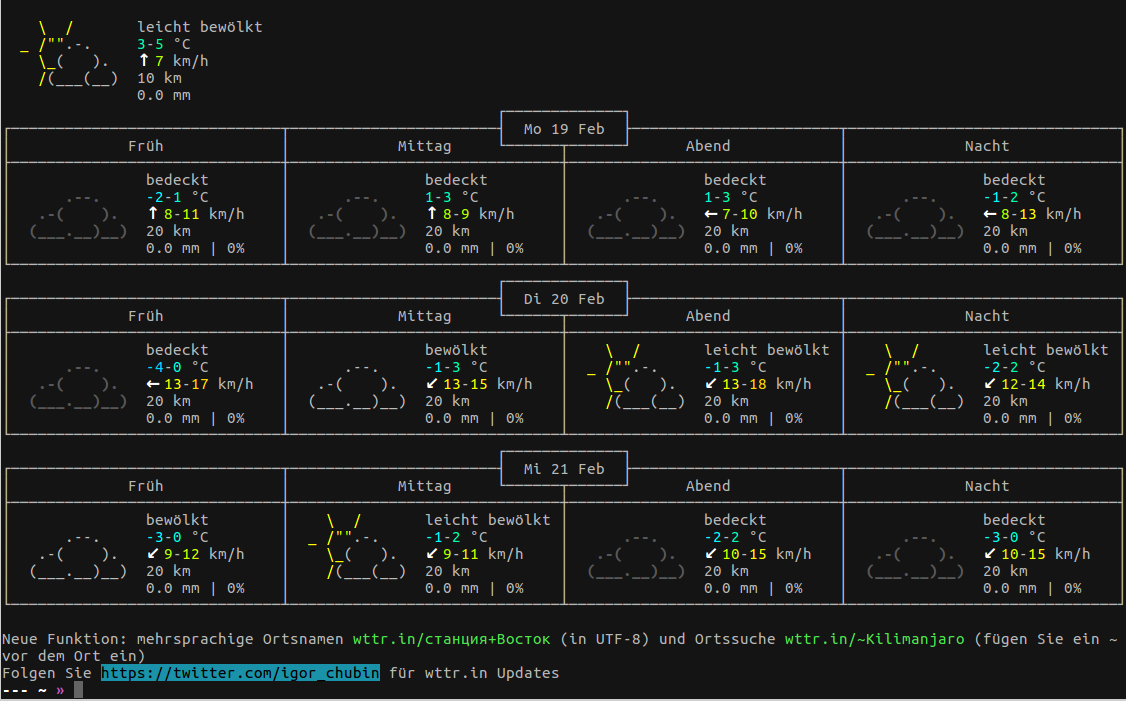
Task: Click the terminal prompt cursor block
Action: [78, 690]
